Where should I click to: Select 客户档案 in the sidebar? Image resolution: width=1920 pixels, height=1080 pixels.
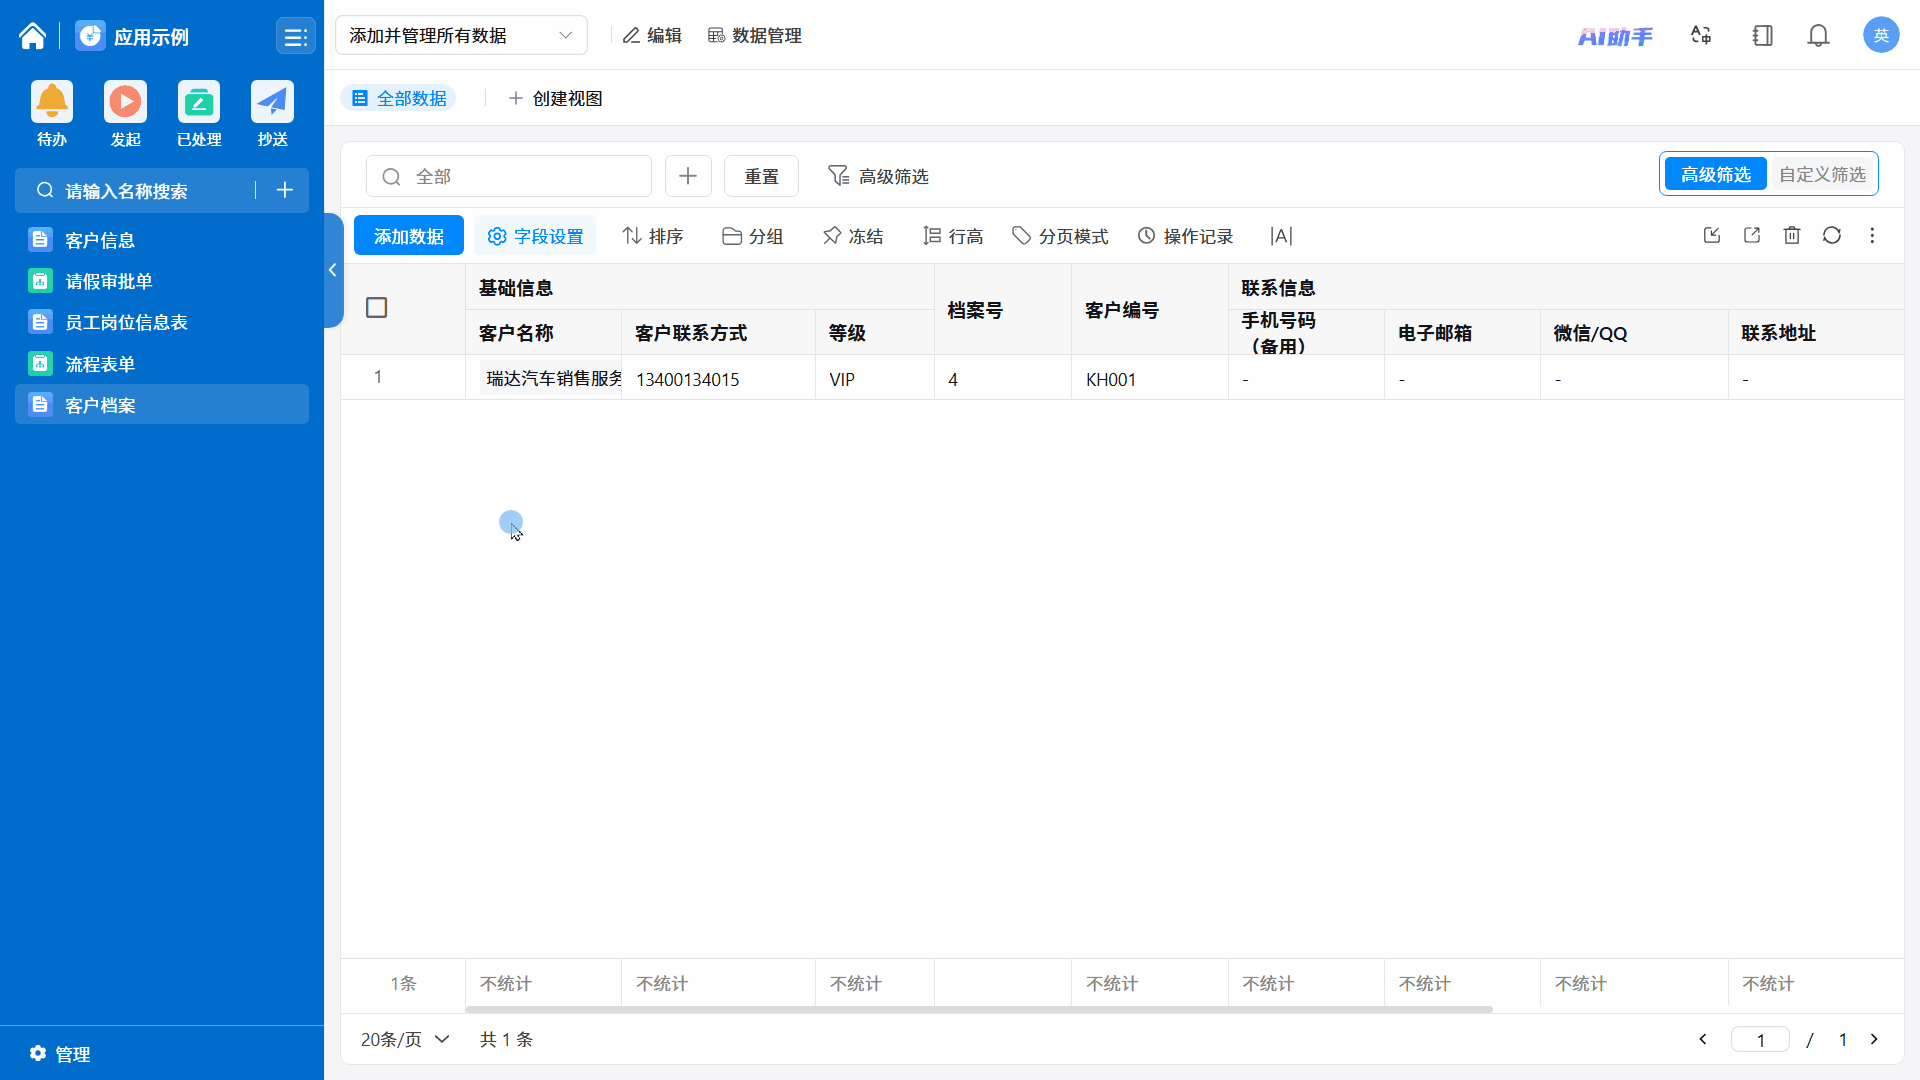pyautogui.click(x=162, y=405)
